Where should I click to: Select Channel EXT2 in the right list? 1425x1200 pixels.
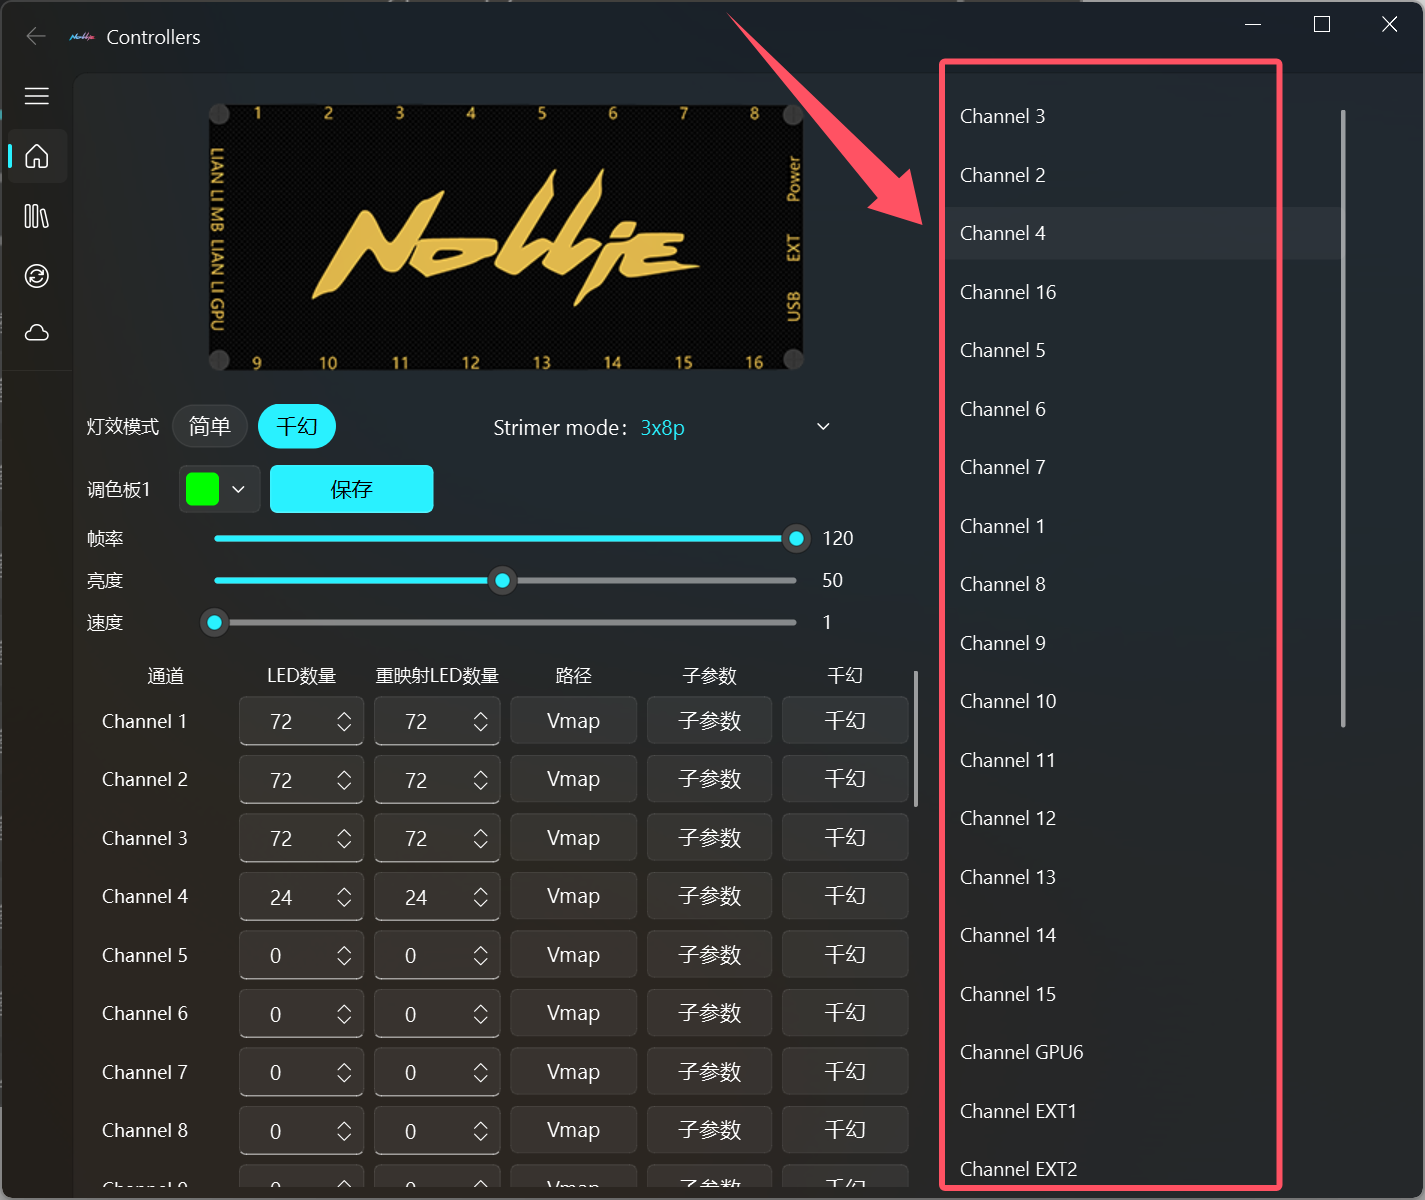(x=1142, y=1169)
